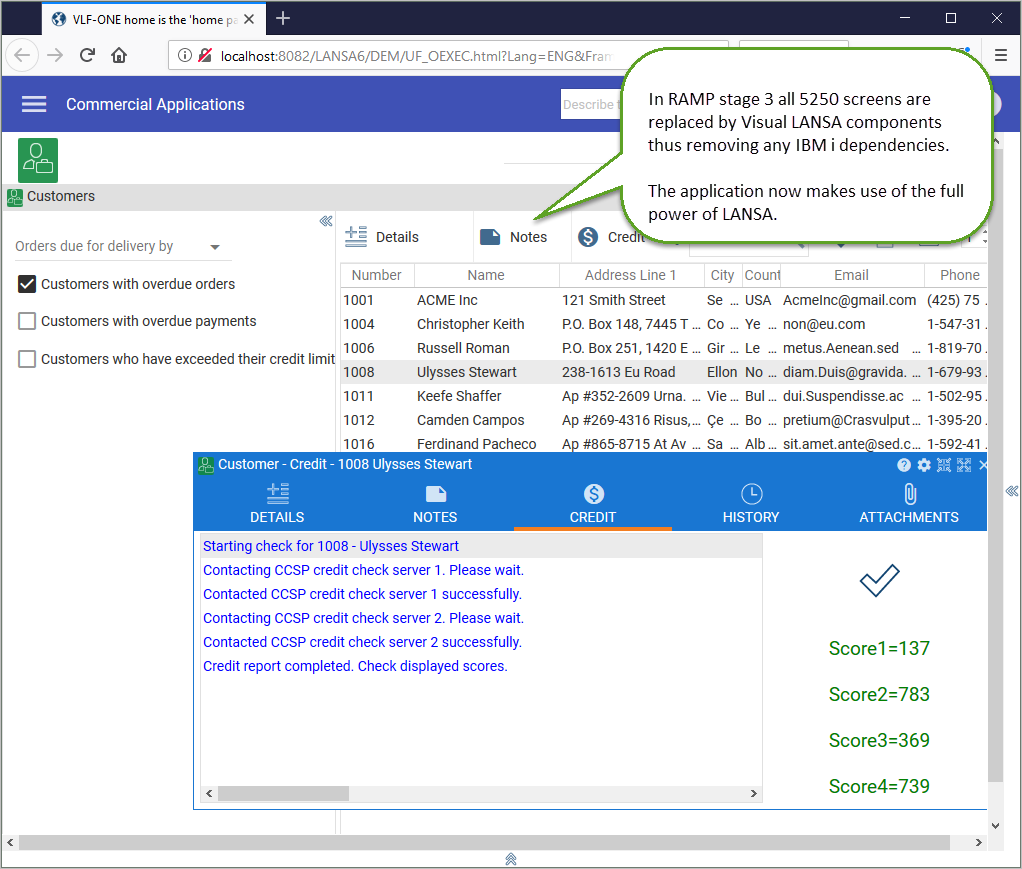Click the green Customers business object icon
This screenshot has height=869, width=1022.
coord(38,160)
